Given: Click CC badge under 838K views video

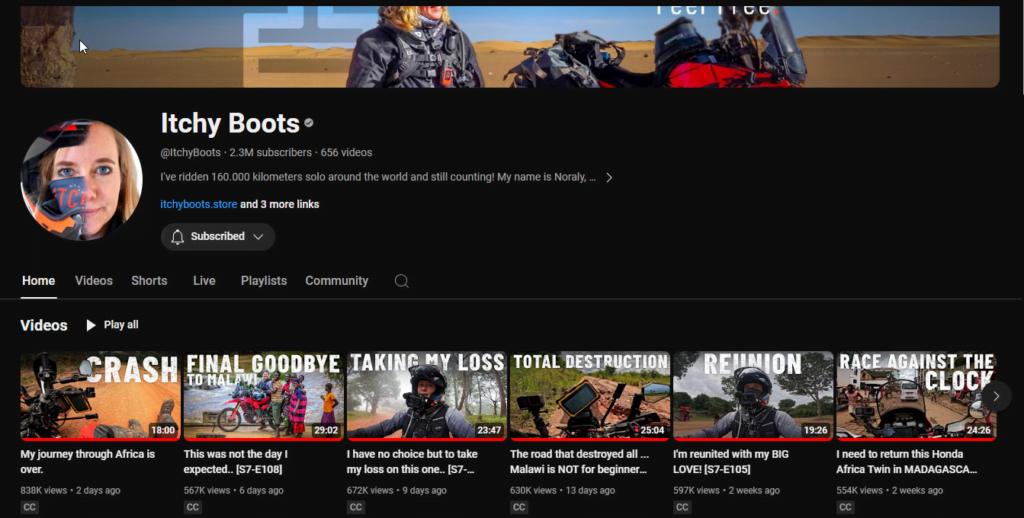Looking at the screenshot, I should coord(29,507).
